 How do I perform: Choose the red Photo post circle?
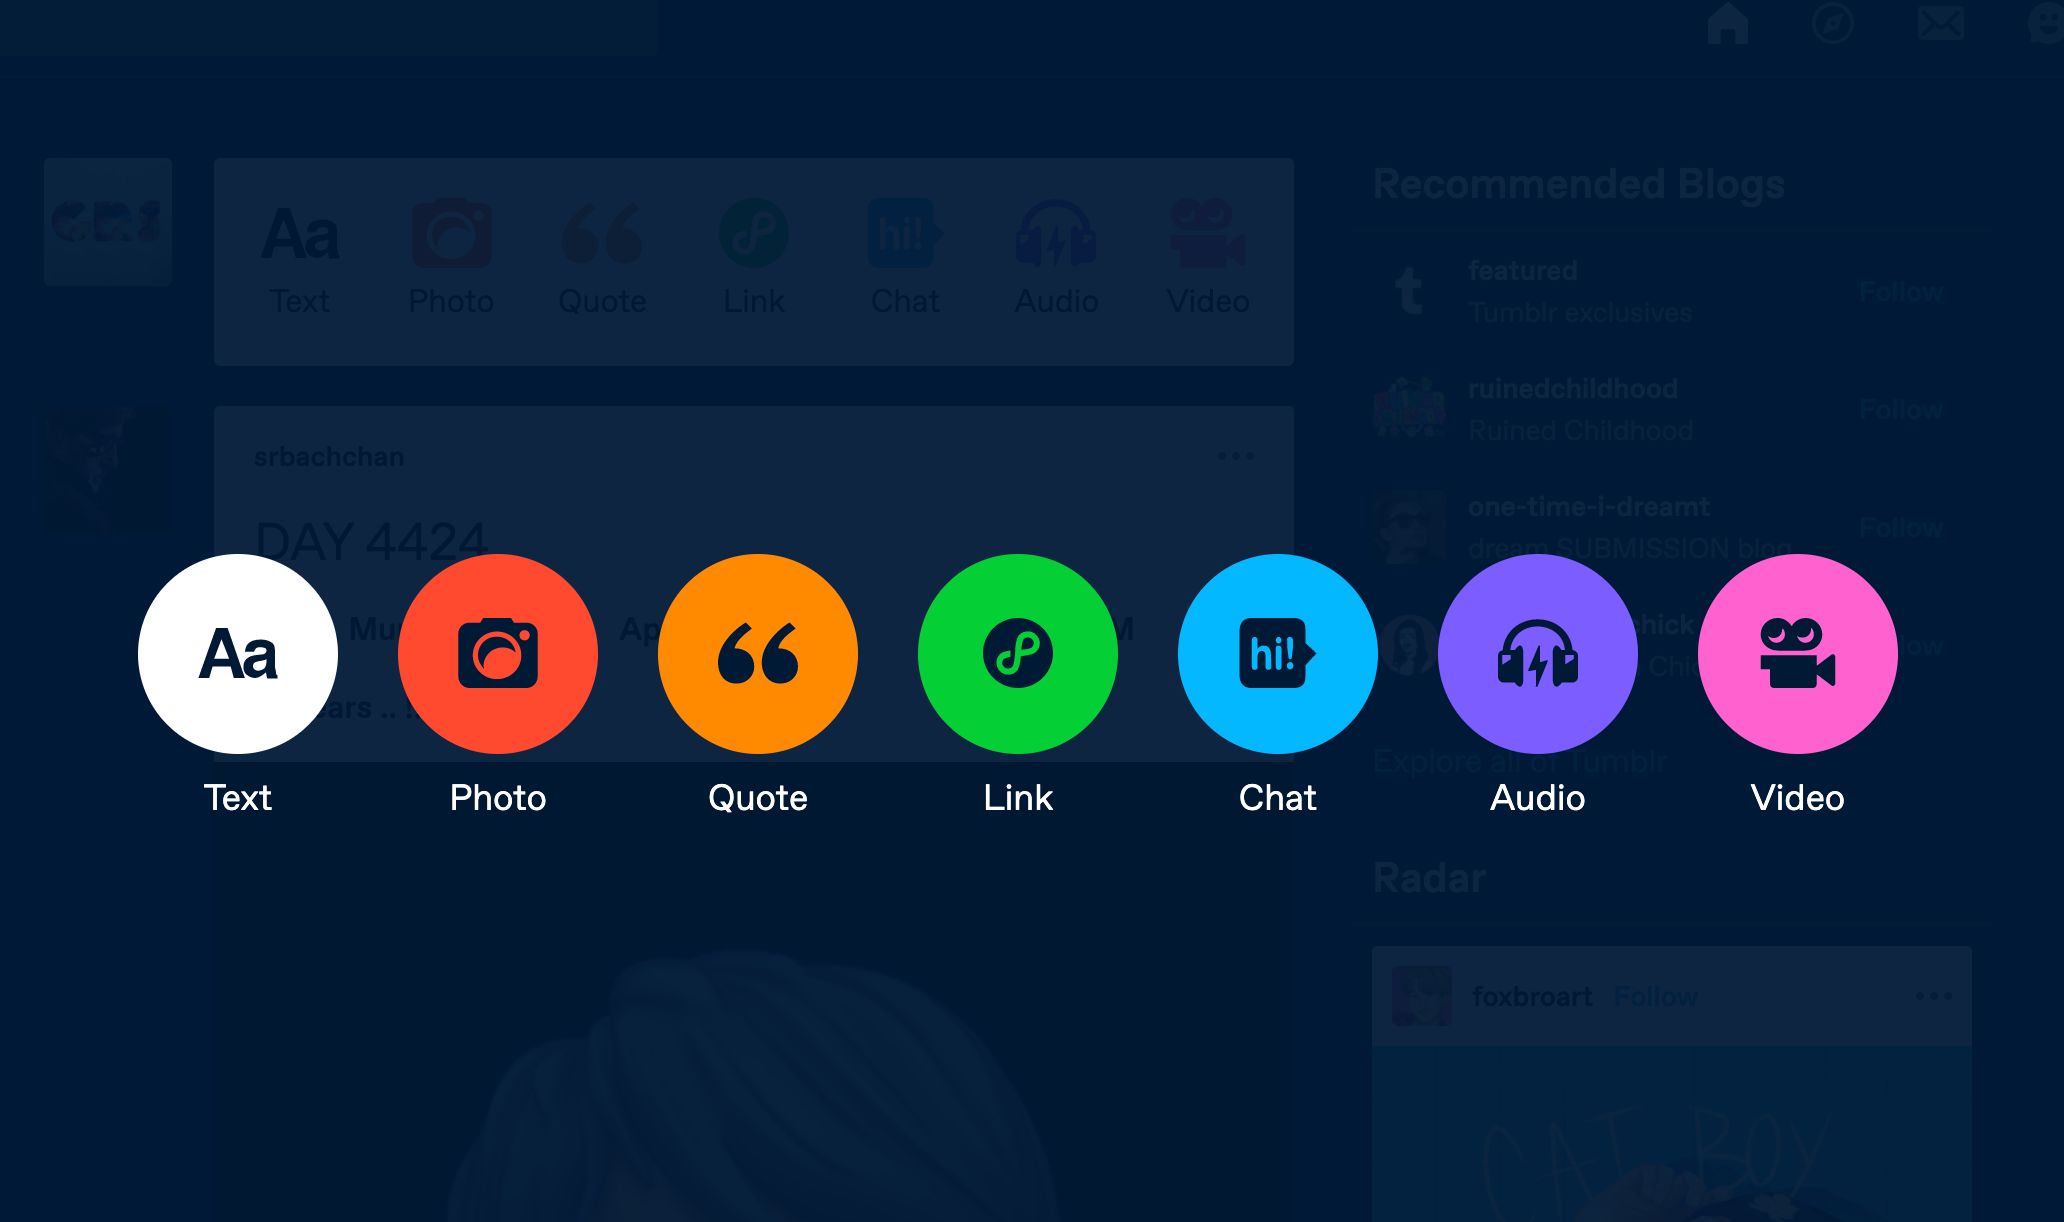(x=498, y=654)
